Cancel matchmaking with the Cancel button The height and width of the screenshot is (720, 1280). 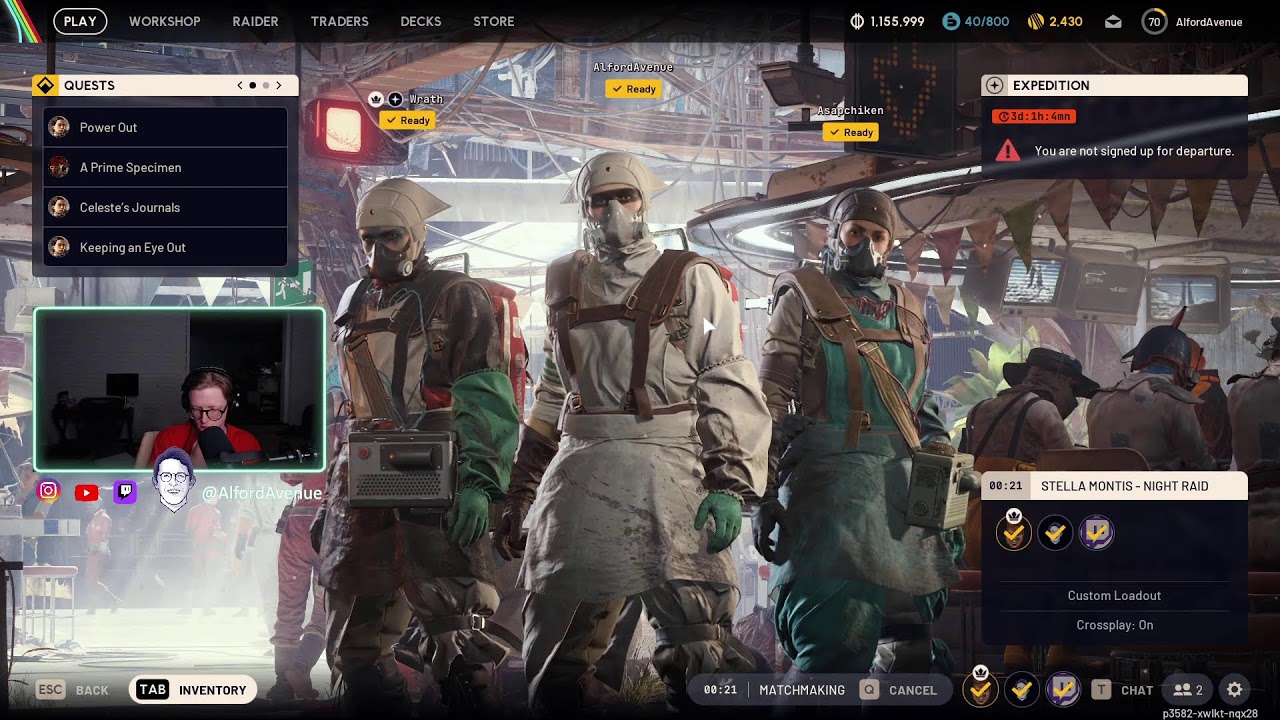[x=899, y=690]
